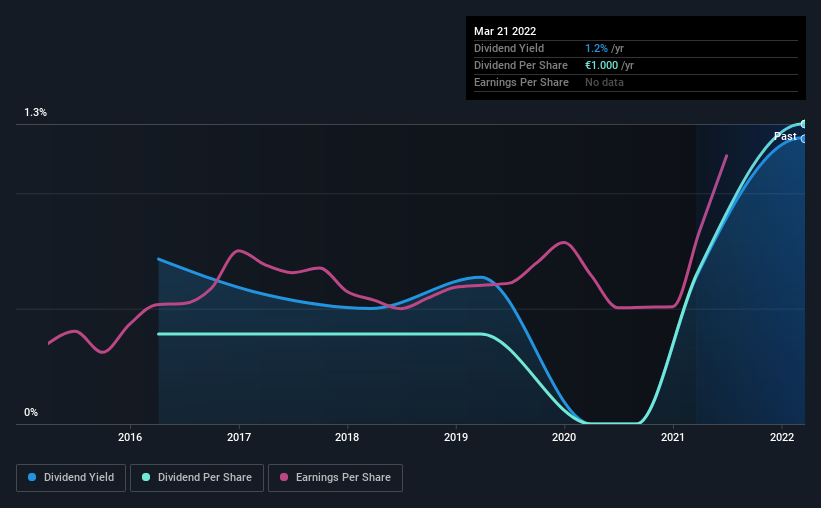The image size is (821, 508).
Task: Click the 2021 x-axis year label
Action: pyautogui.click(x=673, y=437)
